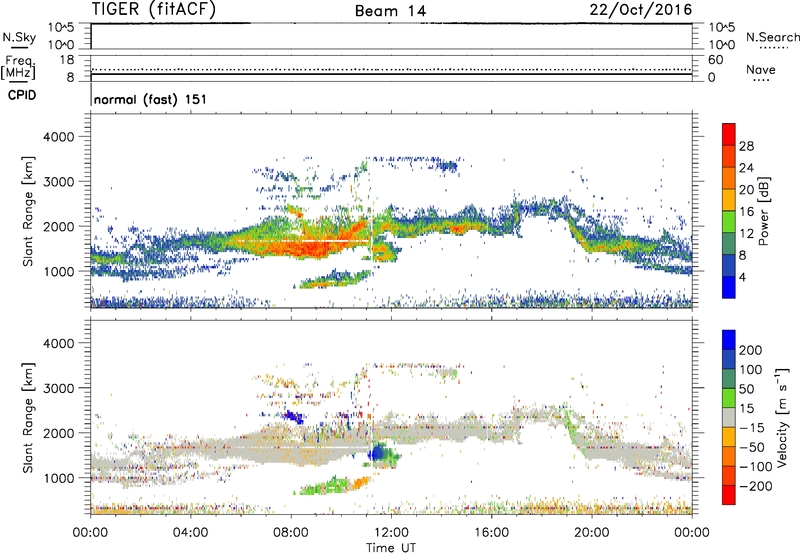Viewport: 800px width, 554px height.
Task: Click the 28 dB colorbar tick label
Action: click(746, 146)
